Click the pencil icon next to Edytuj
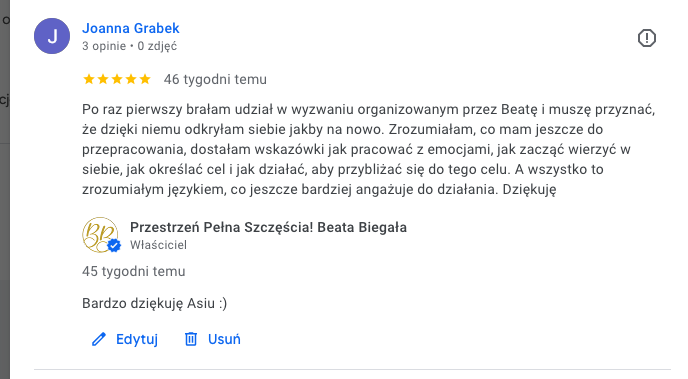Image resolution: width=688 pixels, height=379 pixels. click(x=99, y=339)
